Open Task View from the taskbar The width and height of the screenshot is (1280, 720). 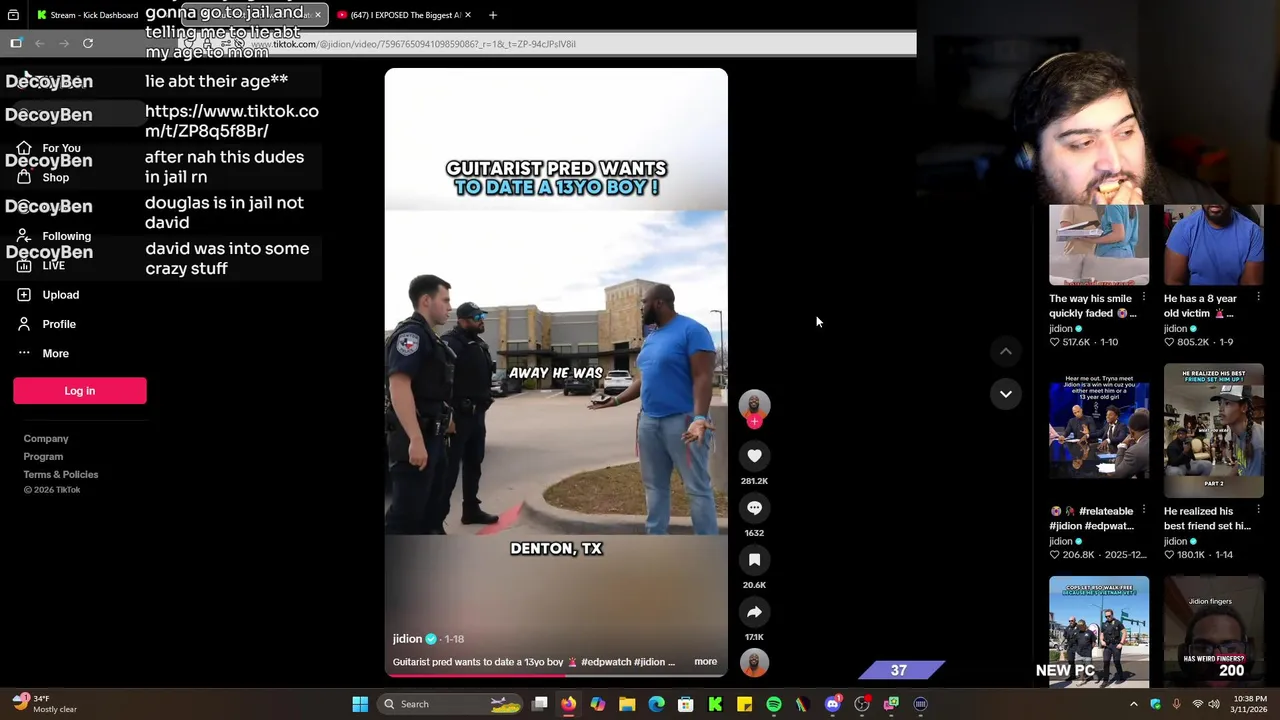[539, 704]
